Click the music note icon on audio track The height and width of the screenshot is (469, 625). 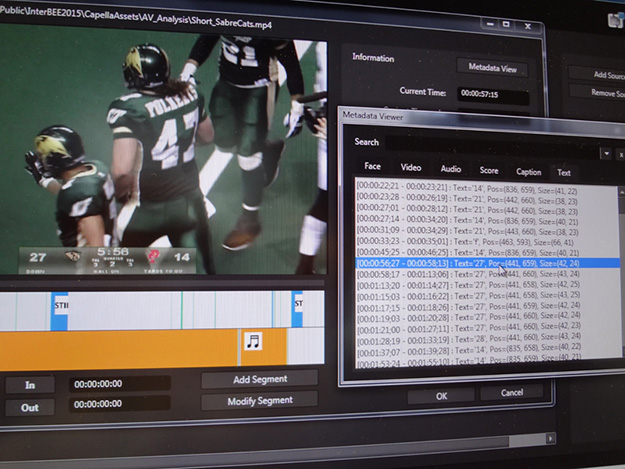253,343
